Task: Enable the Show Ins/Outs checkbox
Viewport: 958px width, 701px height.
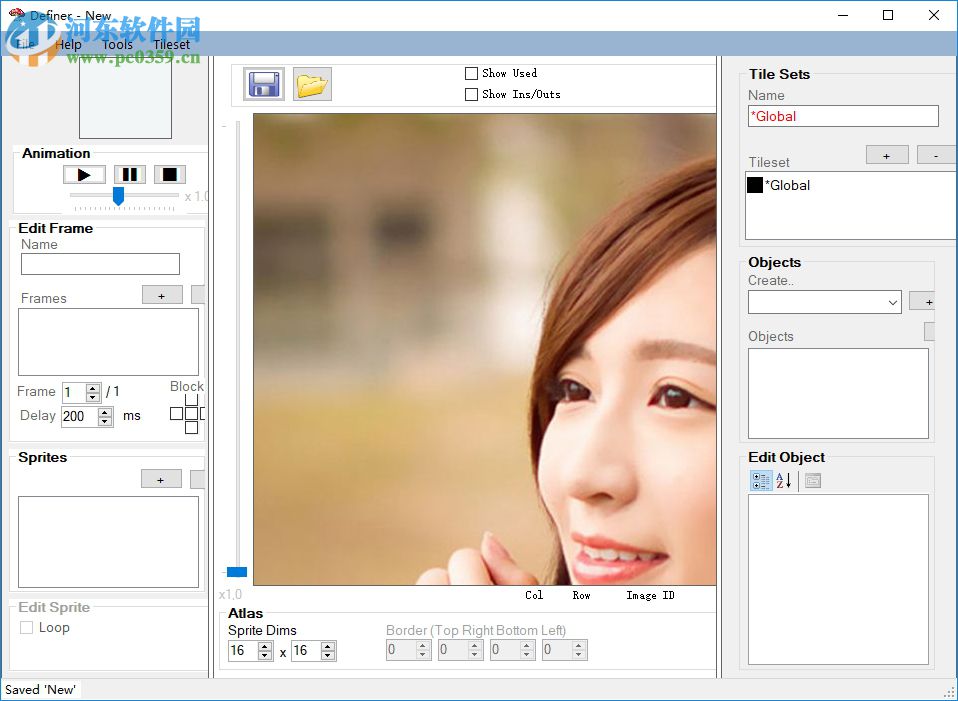Action: 472,94
